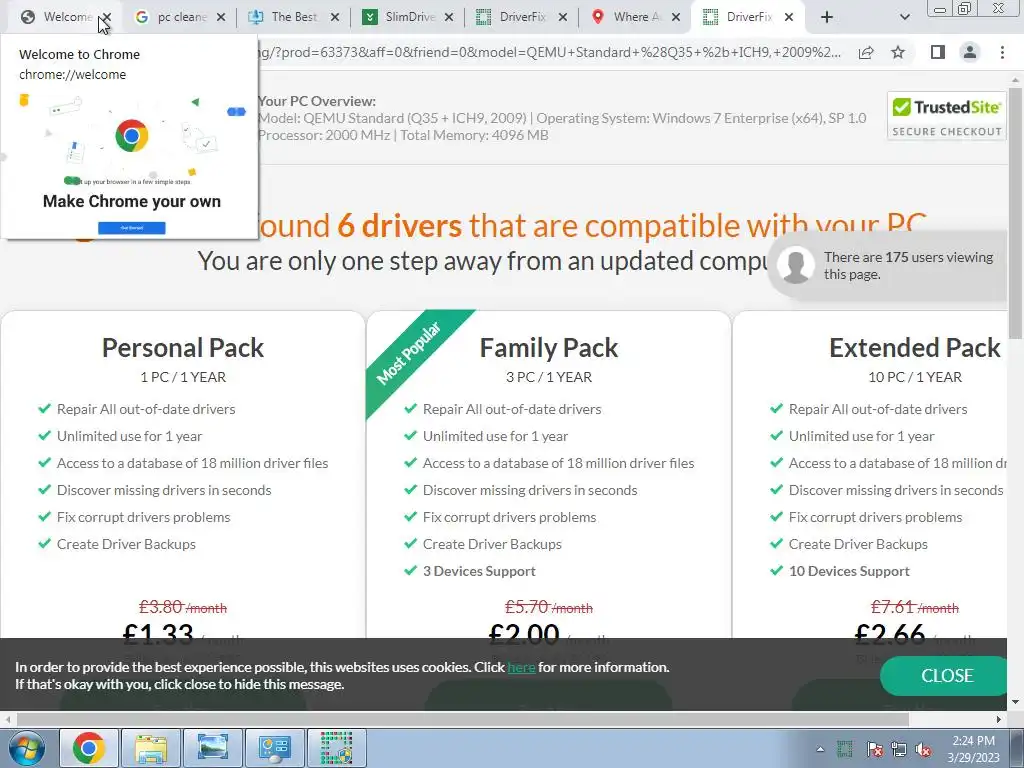The height and width of the screenshot is (768, 1024).
Task: Close the 'pc cleane' tab
Action: [221, 18]
